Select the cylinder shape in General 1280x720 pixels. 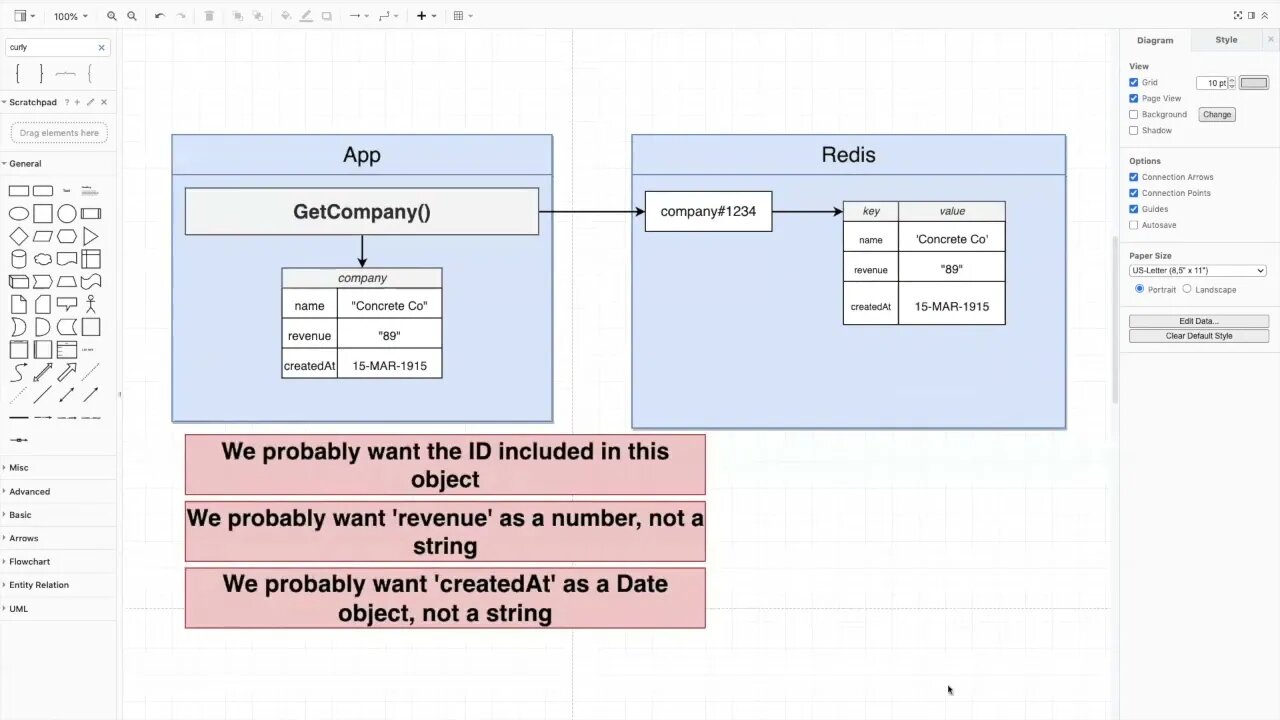pos(19,259)
